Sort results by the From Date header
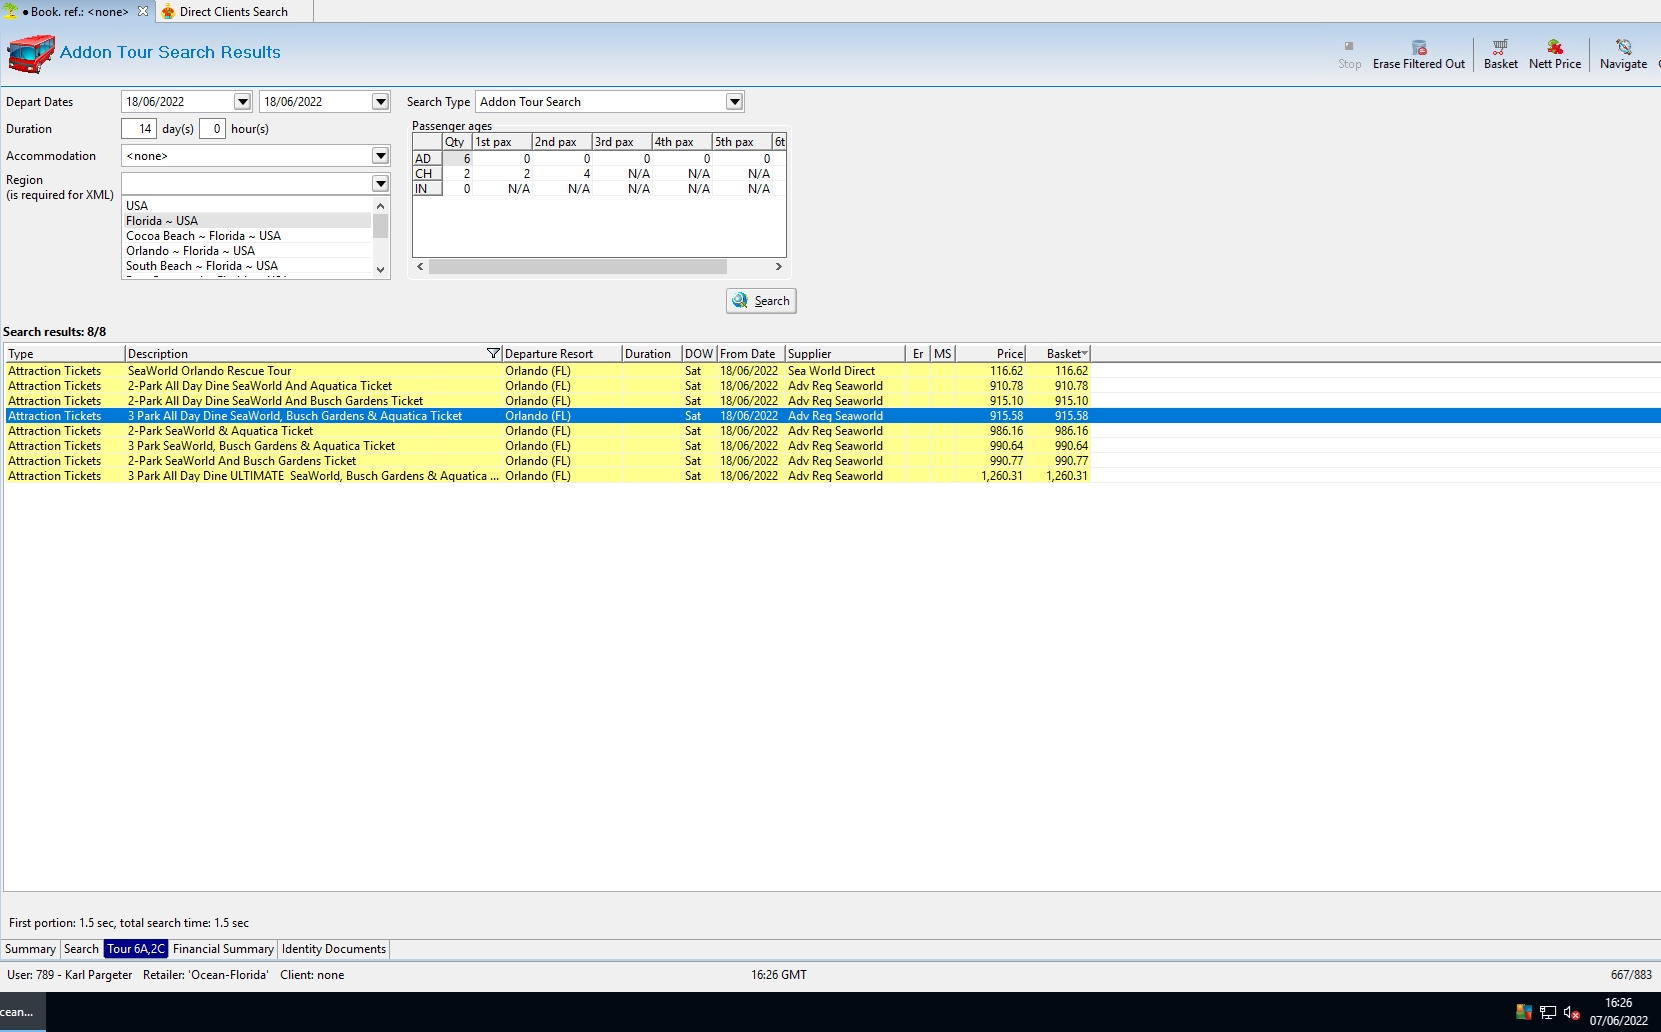 (751, 354)
